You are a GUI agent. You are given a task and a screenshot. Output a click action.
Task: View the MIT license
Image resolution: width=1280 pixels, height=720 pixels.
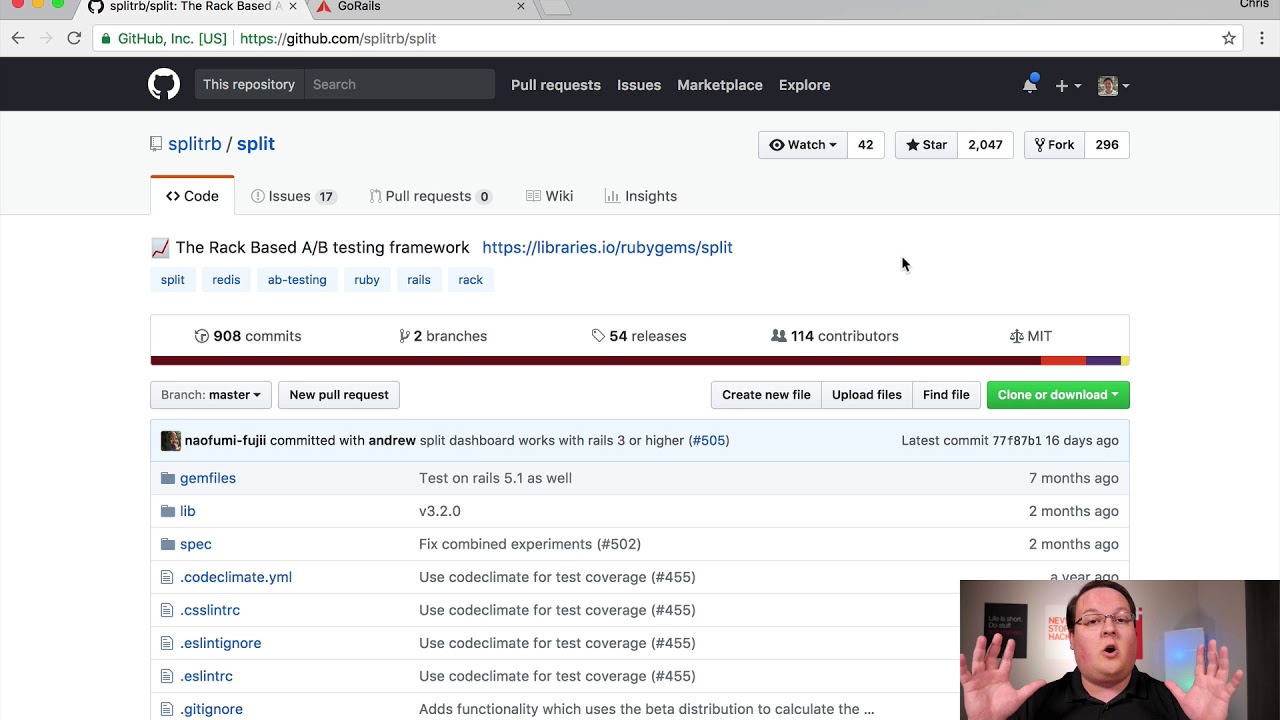pos(1030,336)
